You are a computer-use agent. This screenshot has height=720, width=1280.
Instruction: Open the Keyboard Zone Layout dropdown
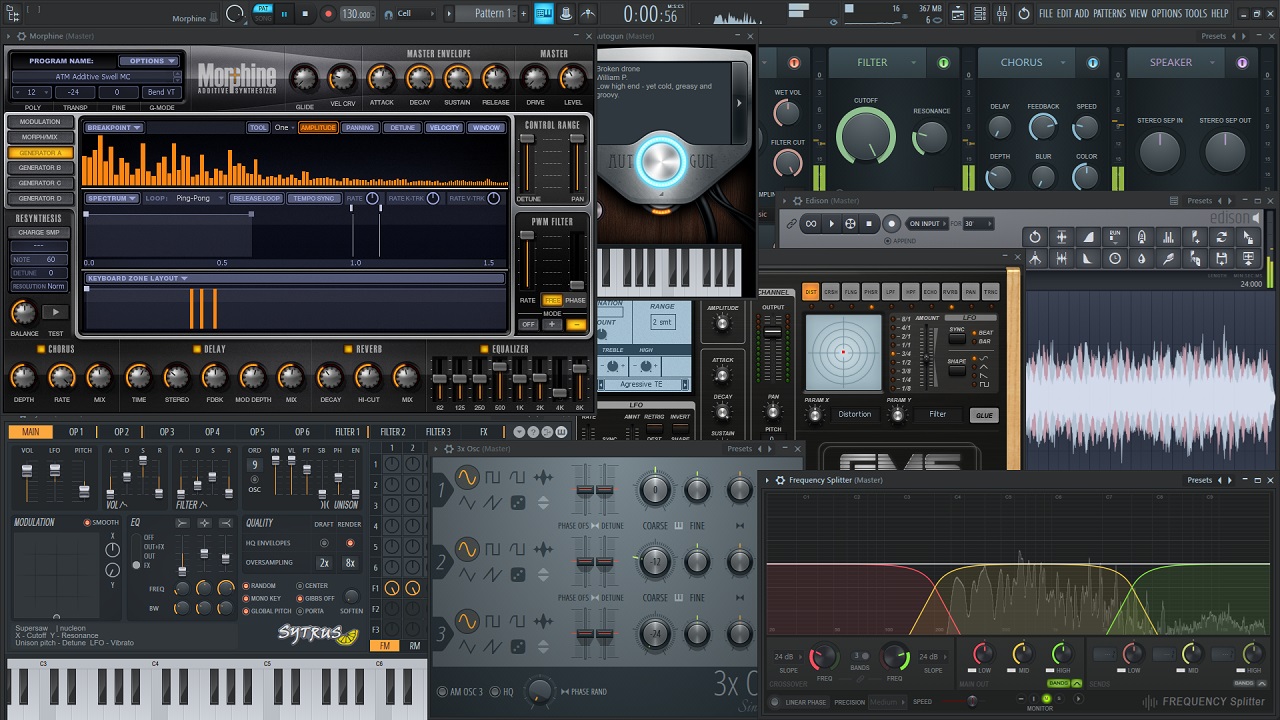click(x=137, y=279)
